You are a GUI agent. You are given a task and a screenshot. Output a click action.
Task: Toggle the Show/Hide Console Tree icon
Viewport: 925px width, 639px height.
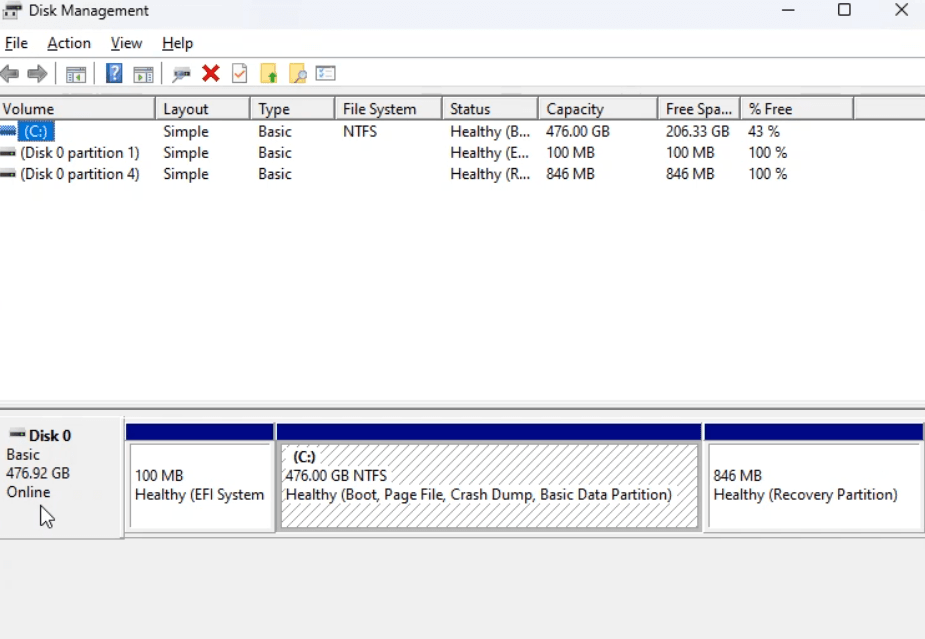[75, 74]
